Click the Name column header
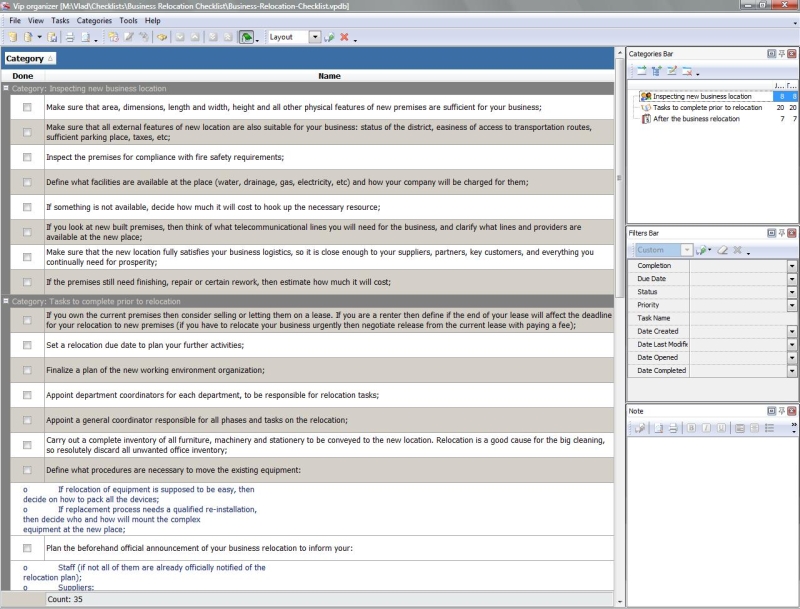This screenshot has height=609, width=800. pos(329,76)
